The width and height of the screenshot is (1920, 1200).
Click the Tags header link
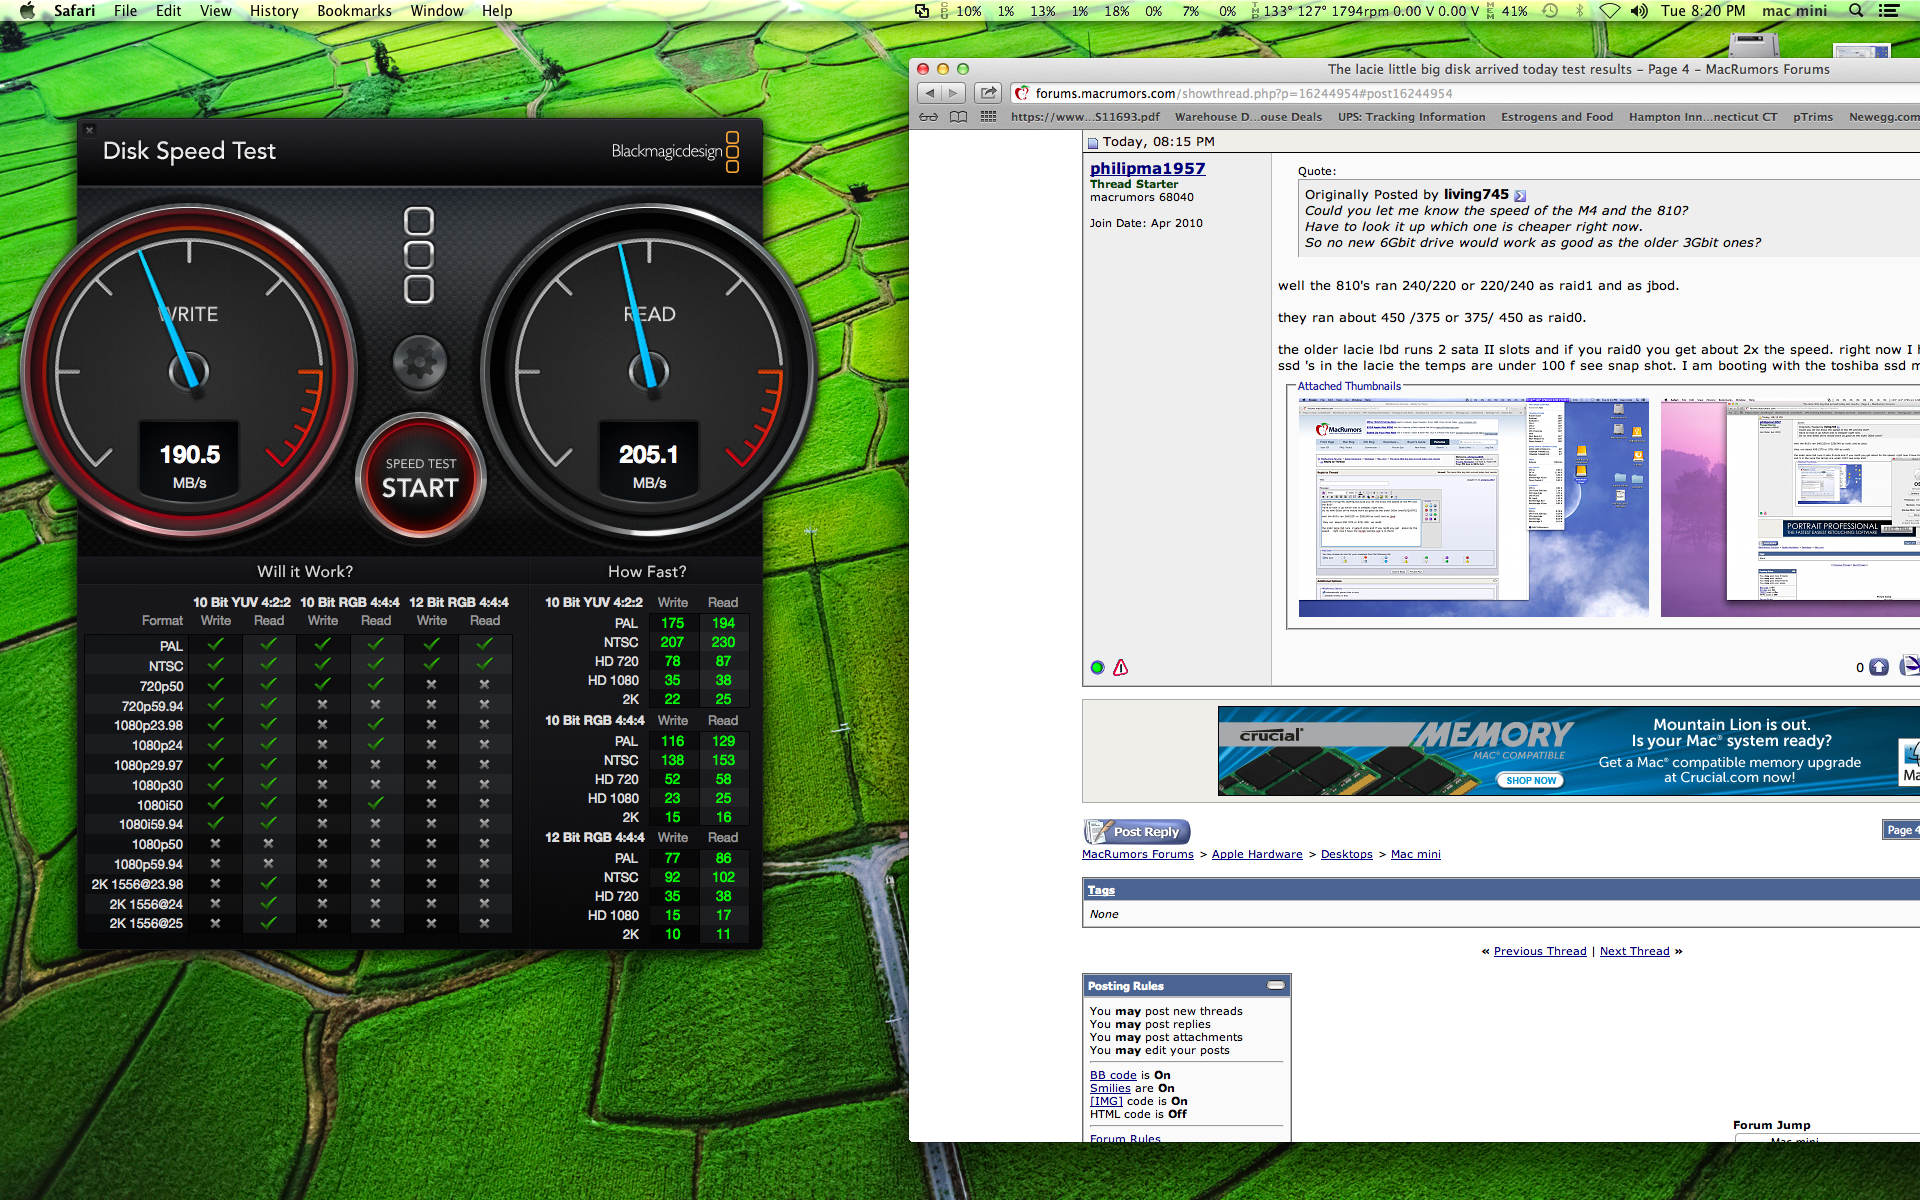click(x=1101, y=890)
